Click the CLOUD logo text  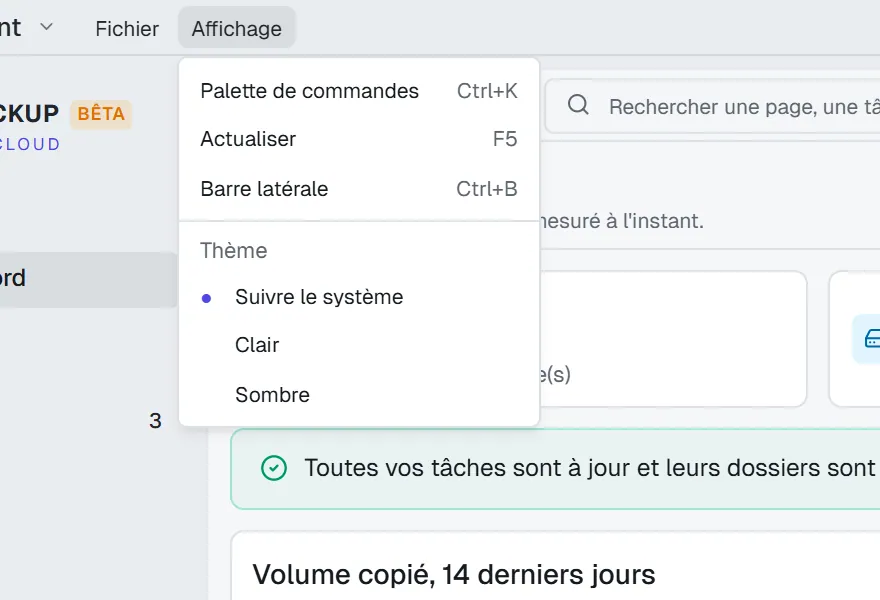coord(30,144)
